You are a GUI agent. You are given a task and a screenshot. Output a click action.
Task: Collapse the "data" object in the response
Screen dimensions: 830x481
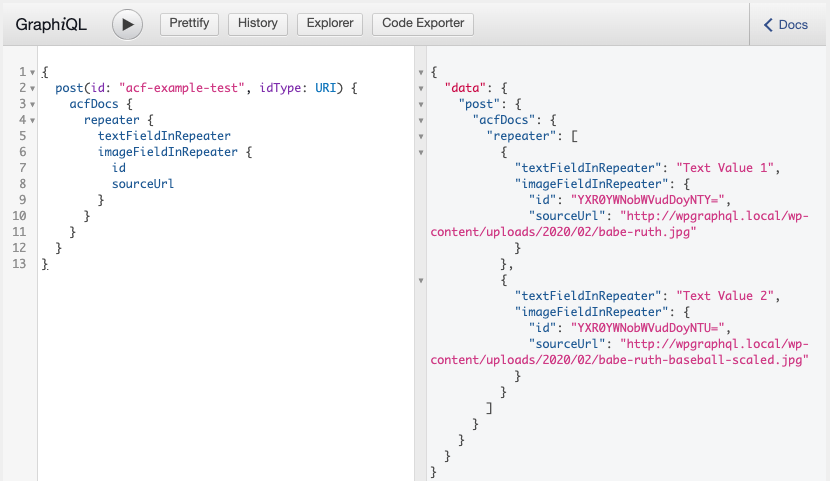click(x=421, y=89)
